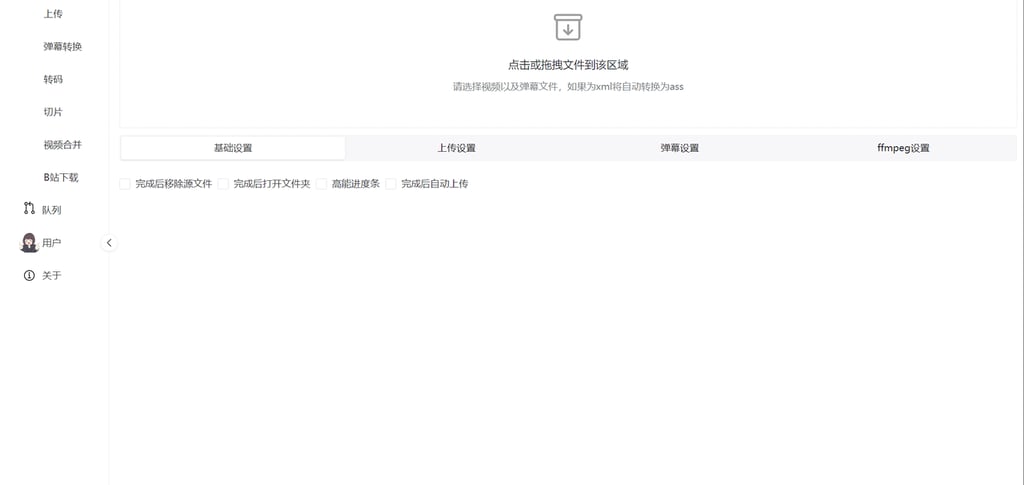Viewport: 1024px width, 485px height.
Task: Open B站下载 in the sidebar
Action: coord(61,177)
